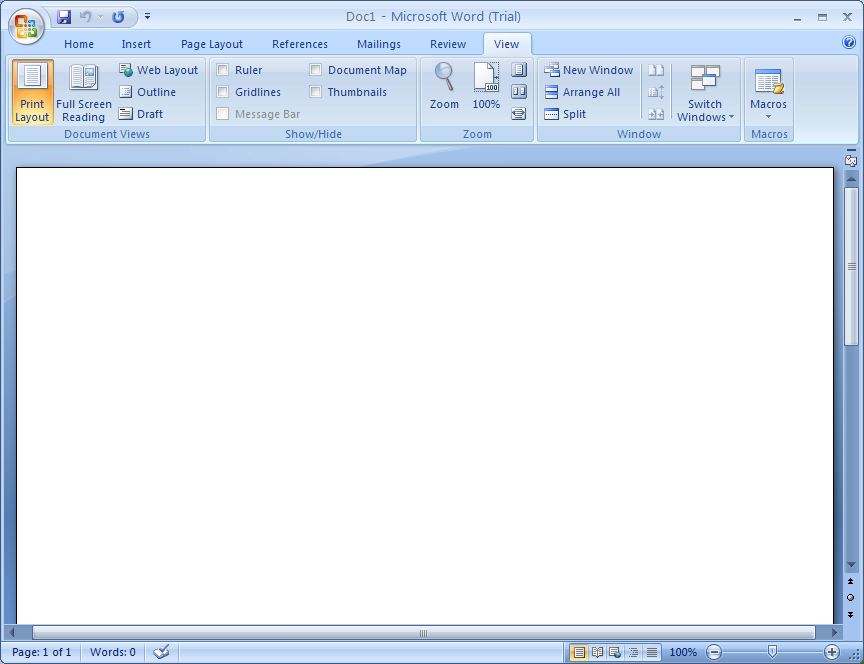Viewport: 864px width, 664px height.
Task: Select Web Layout in status bar
Action: 615,652
